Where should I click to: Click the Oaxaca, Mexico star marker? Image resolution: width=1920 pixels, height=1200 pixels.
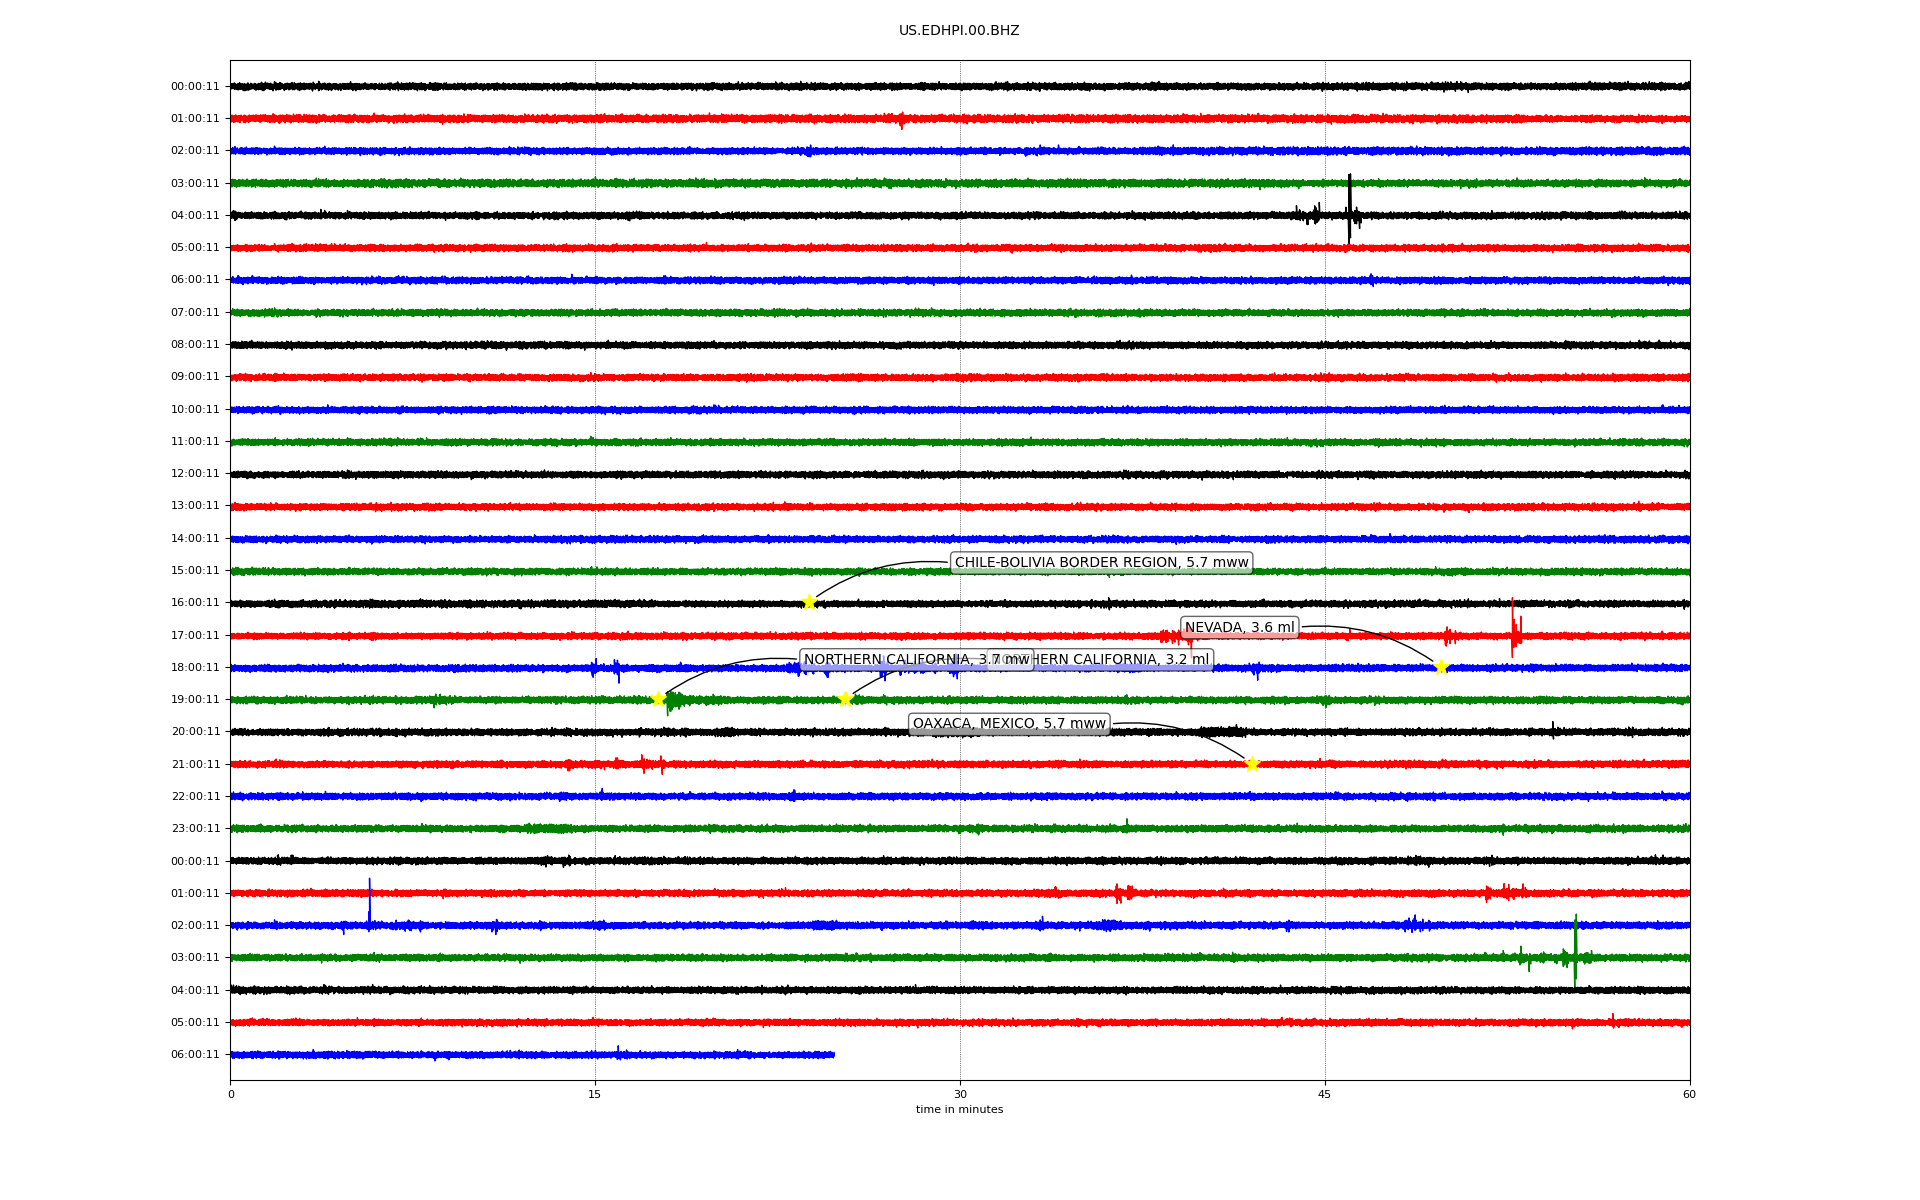click(1252, 764)
